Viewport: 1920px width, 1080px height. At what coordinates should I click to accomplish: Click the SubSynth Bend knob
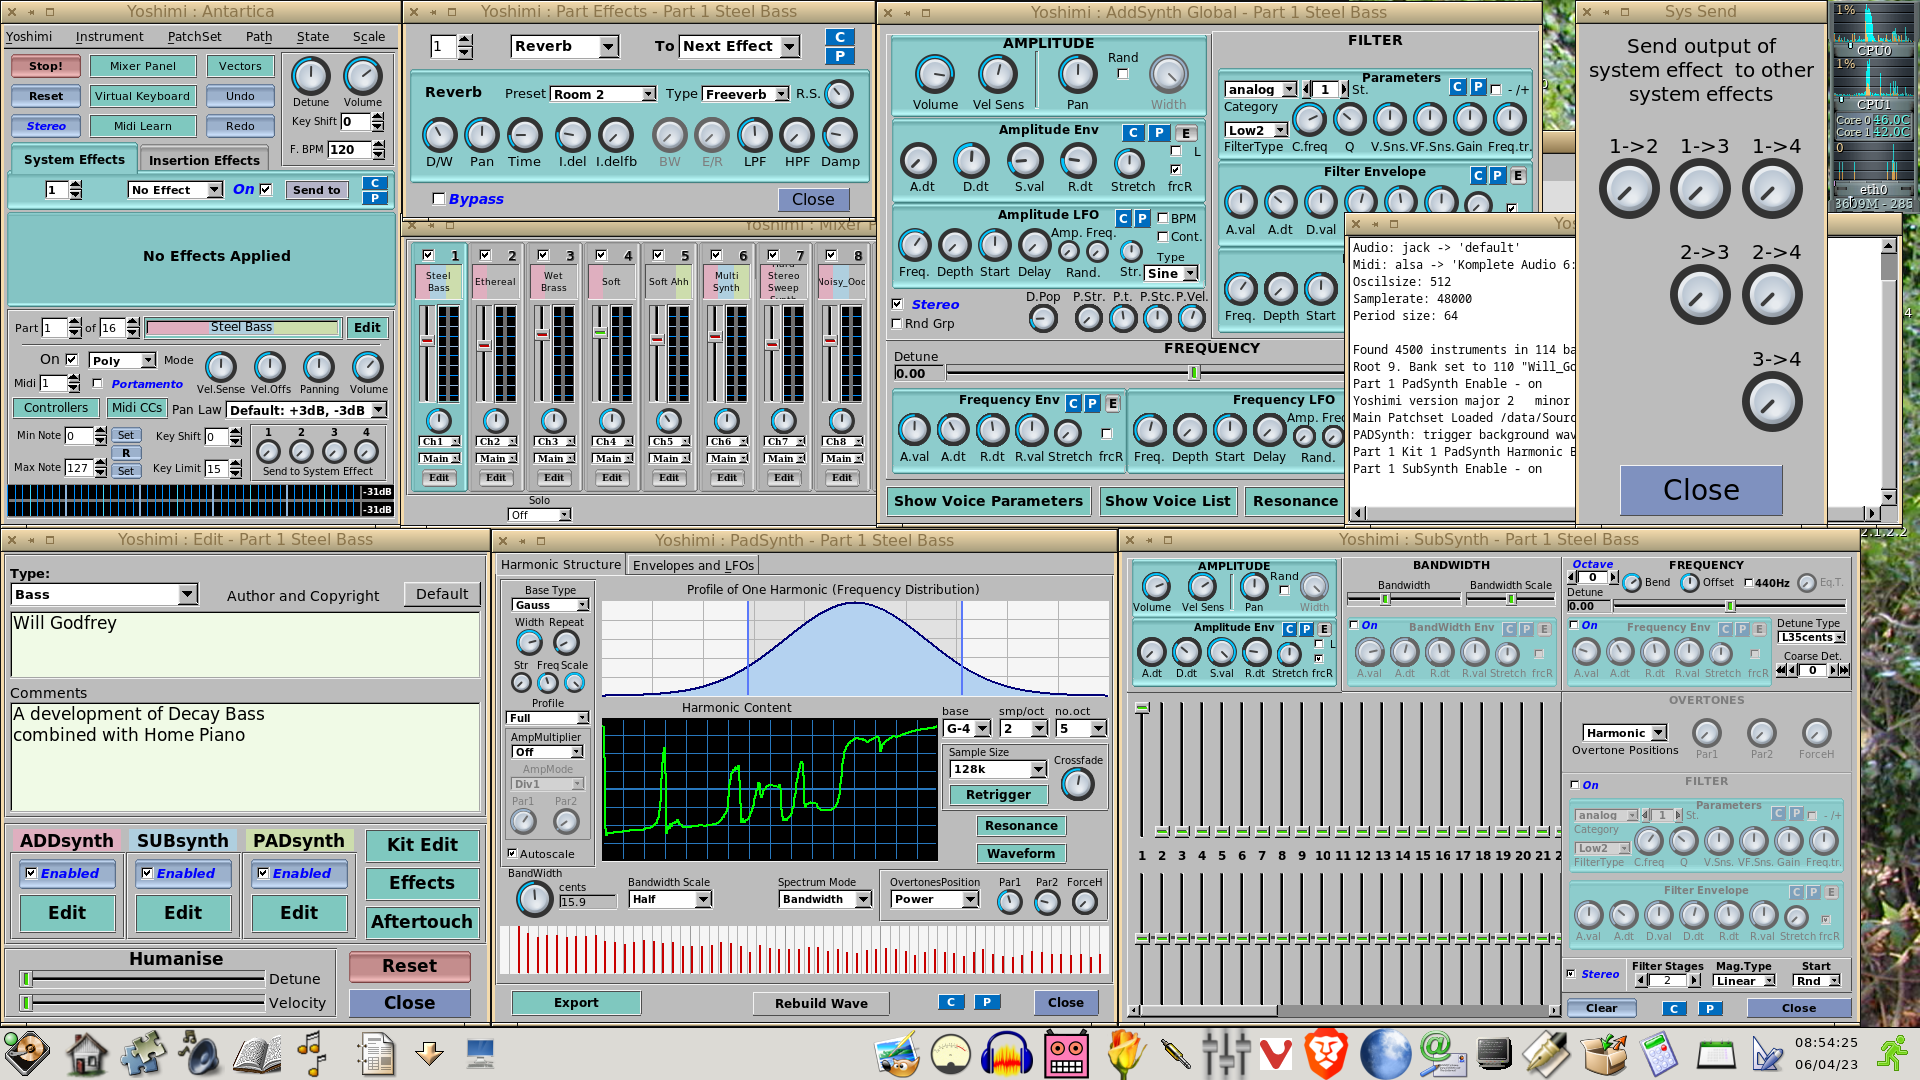(x=1632, y=582)
